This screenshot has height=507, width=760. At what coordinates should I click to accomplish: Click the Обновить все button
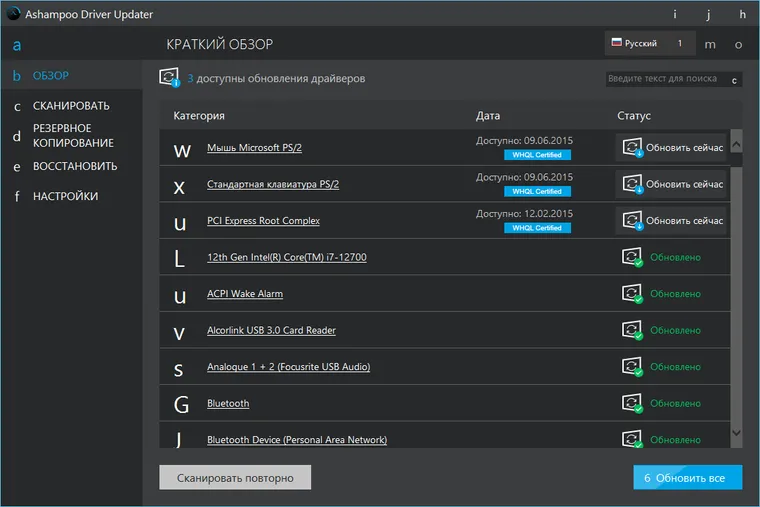(x=687, y=478)
